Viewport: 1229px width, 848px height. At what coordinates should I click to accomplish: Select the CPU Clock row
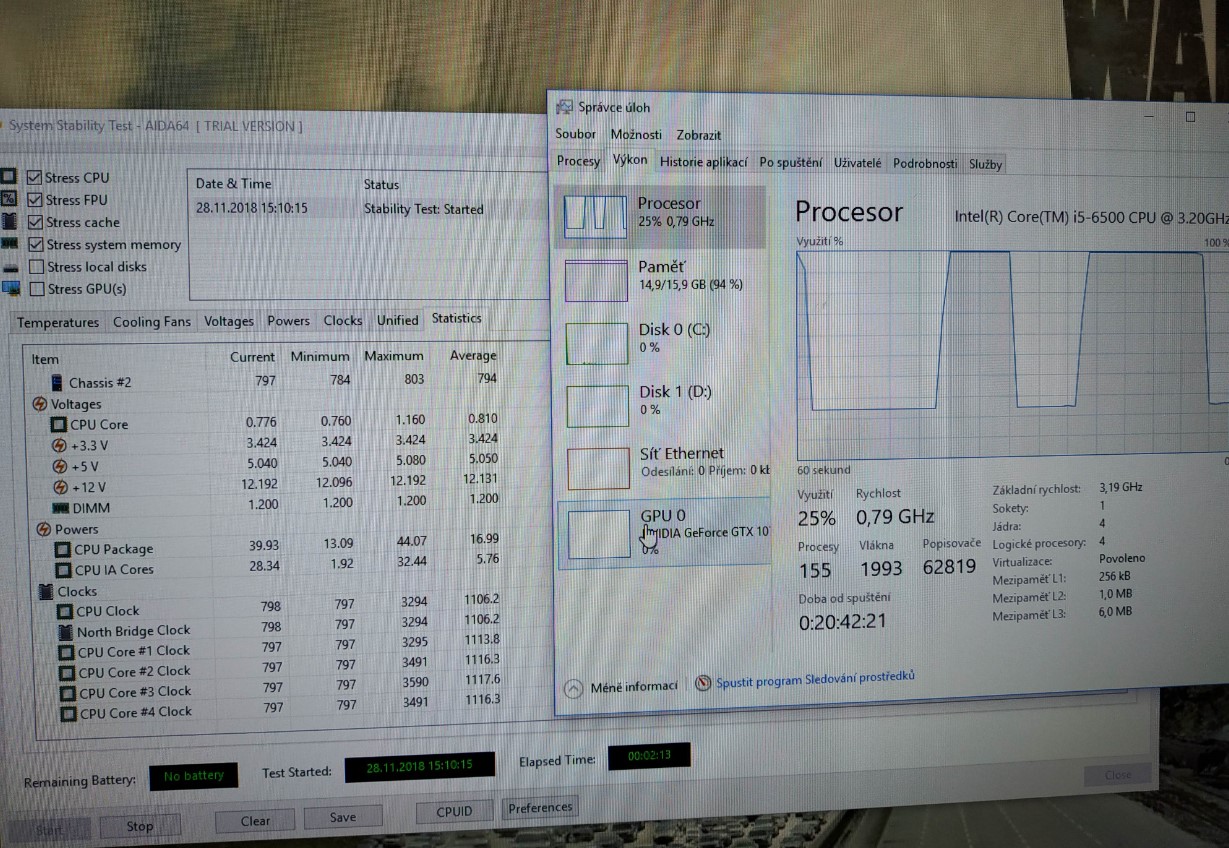pos(280,608)
